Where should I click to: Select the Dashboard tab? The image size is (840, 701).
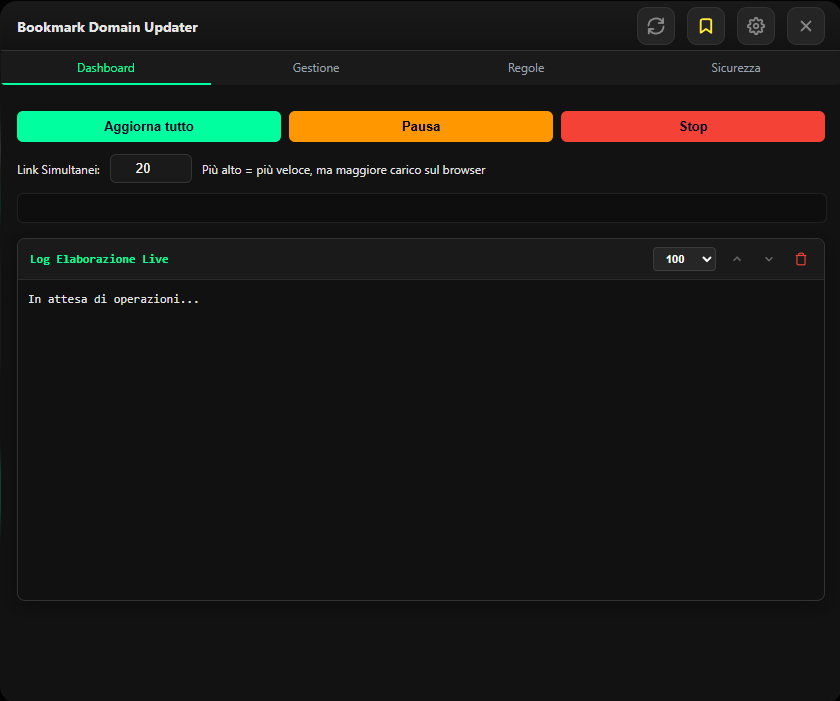(x=105, y=68)
